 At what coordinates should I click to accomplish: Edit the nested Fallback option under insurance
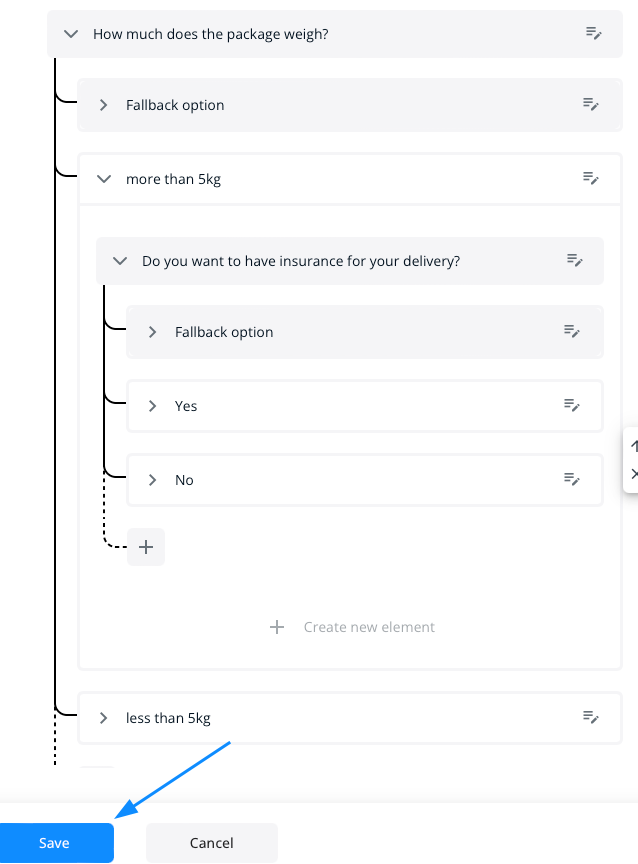point(572,331)
